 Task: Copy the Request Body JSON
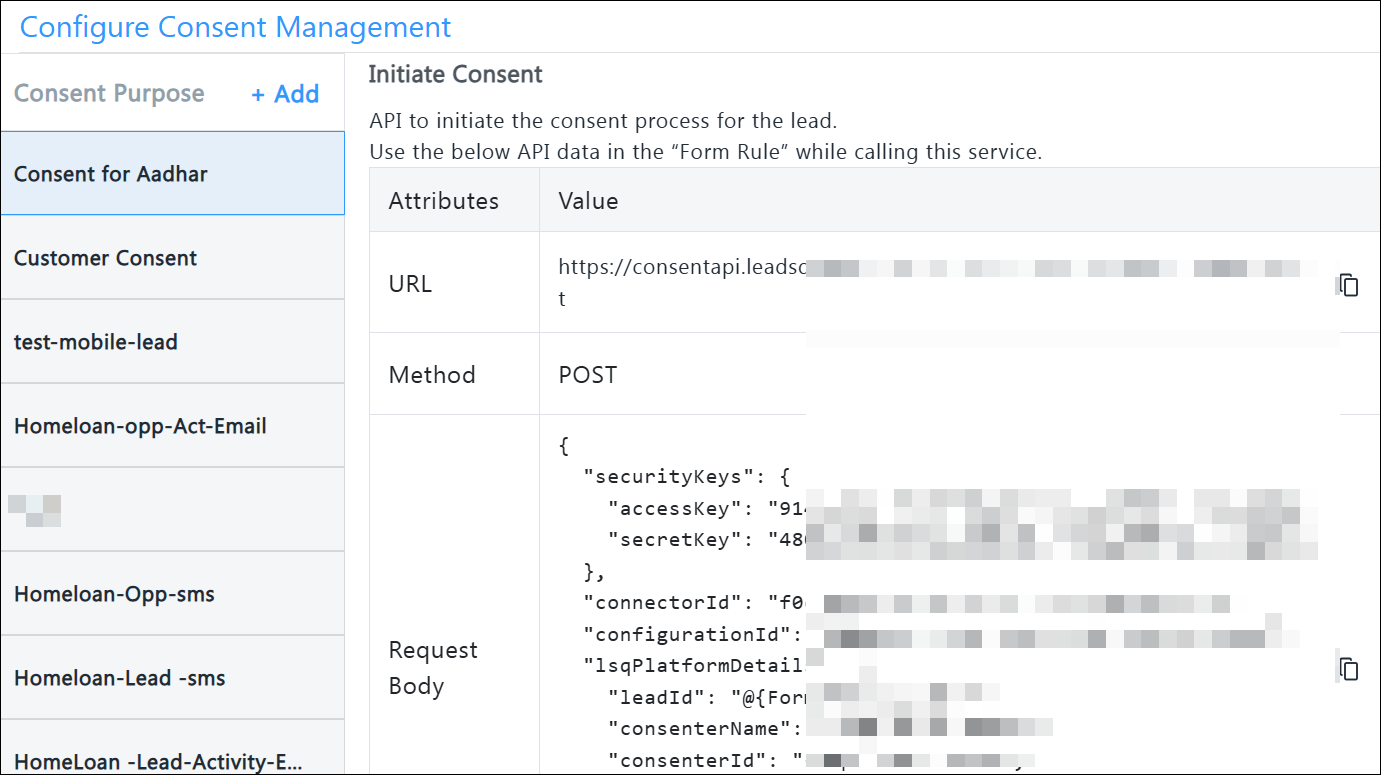pyautogui.click(x=1349, y=669)
